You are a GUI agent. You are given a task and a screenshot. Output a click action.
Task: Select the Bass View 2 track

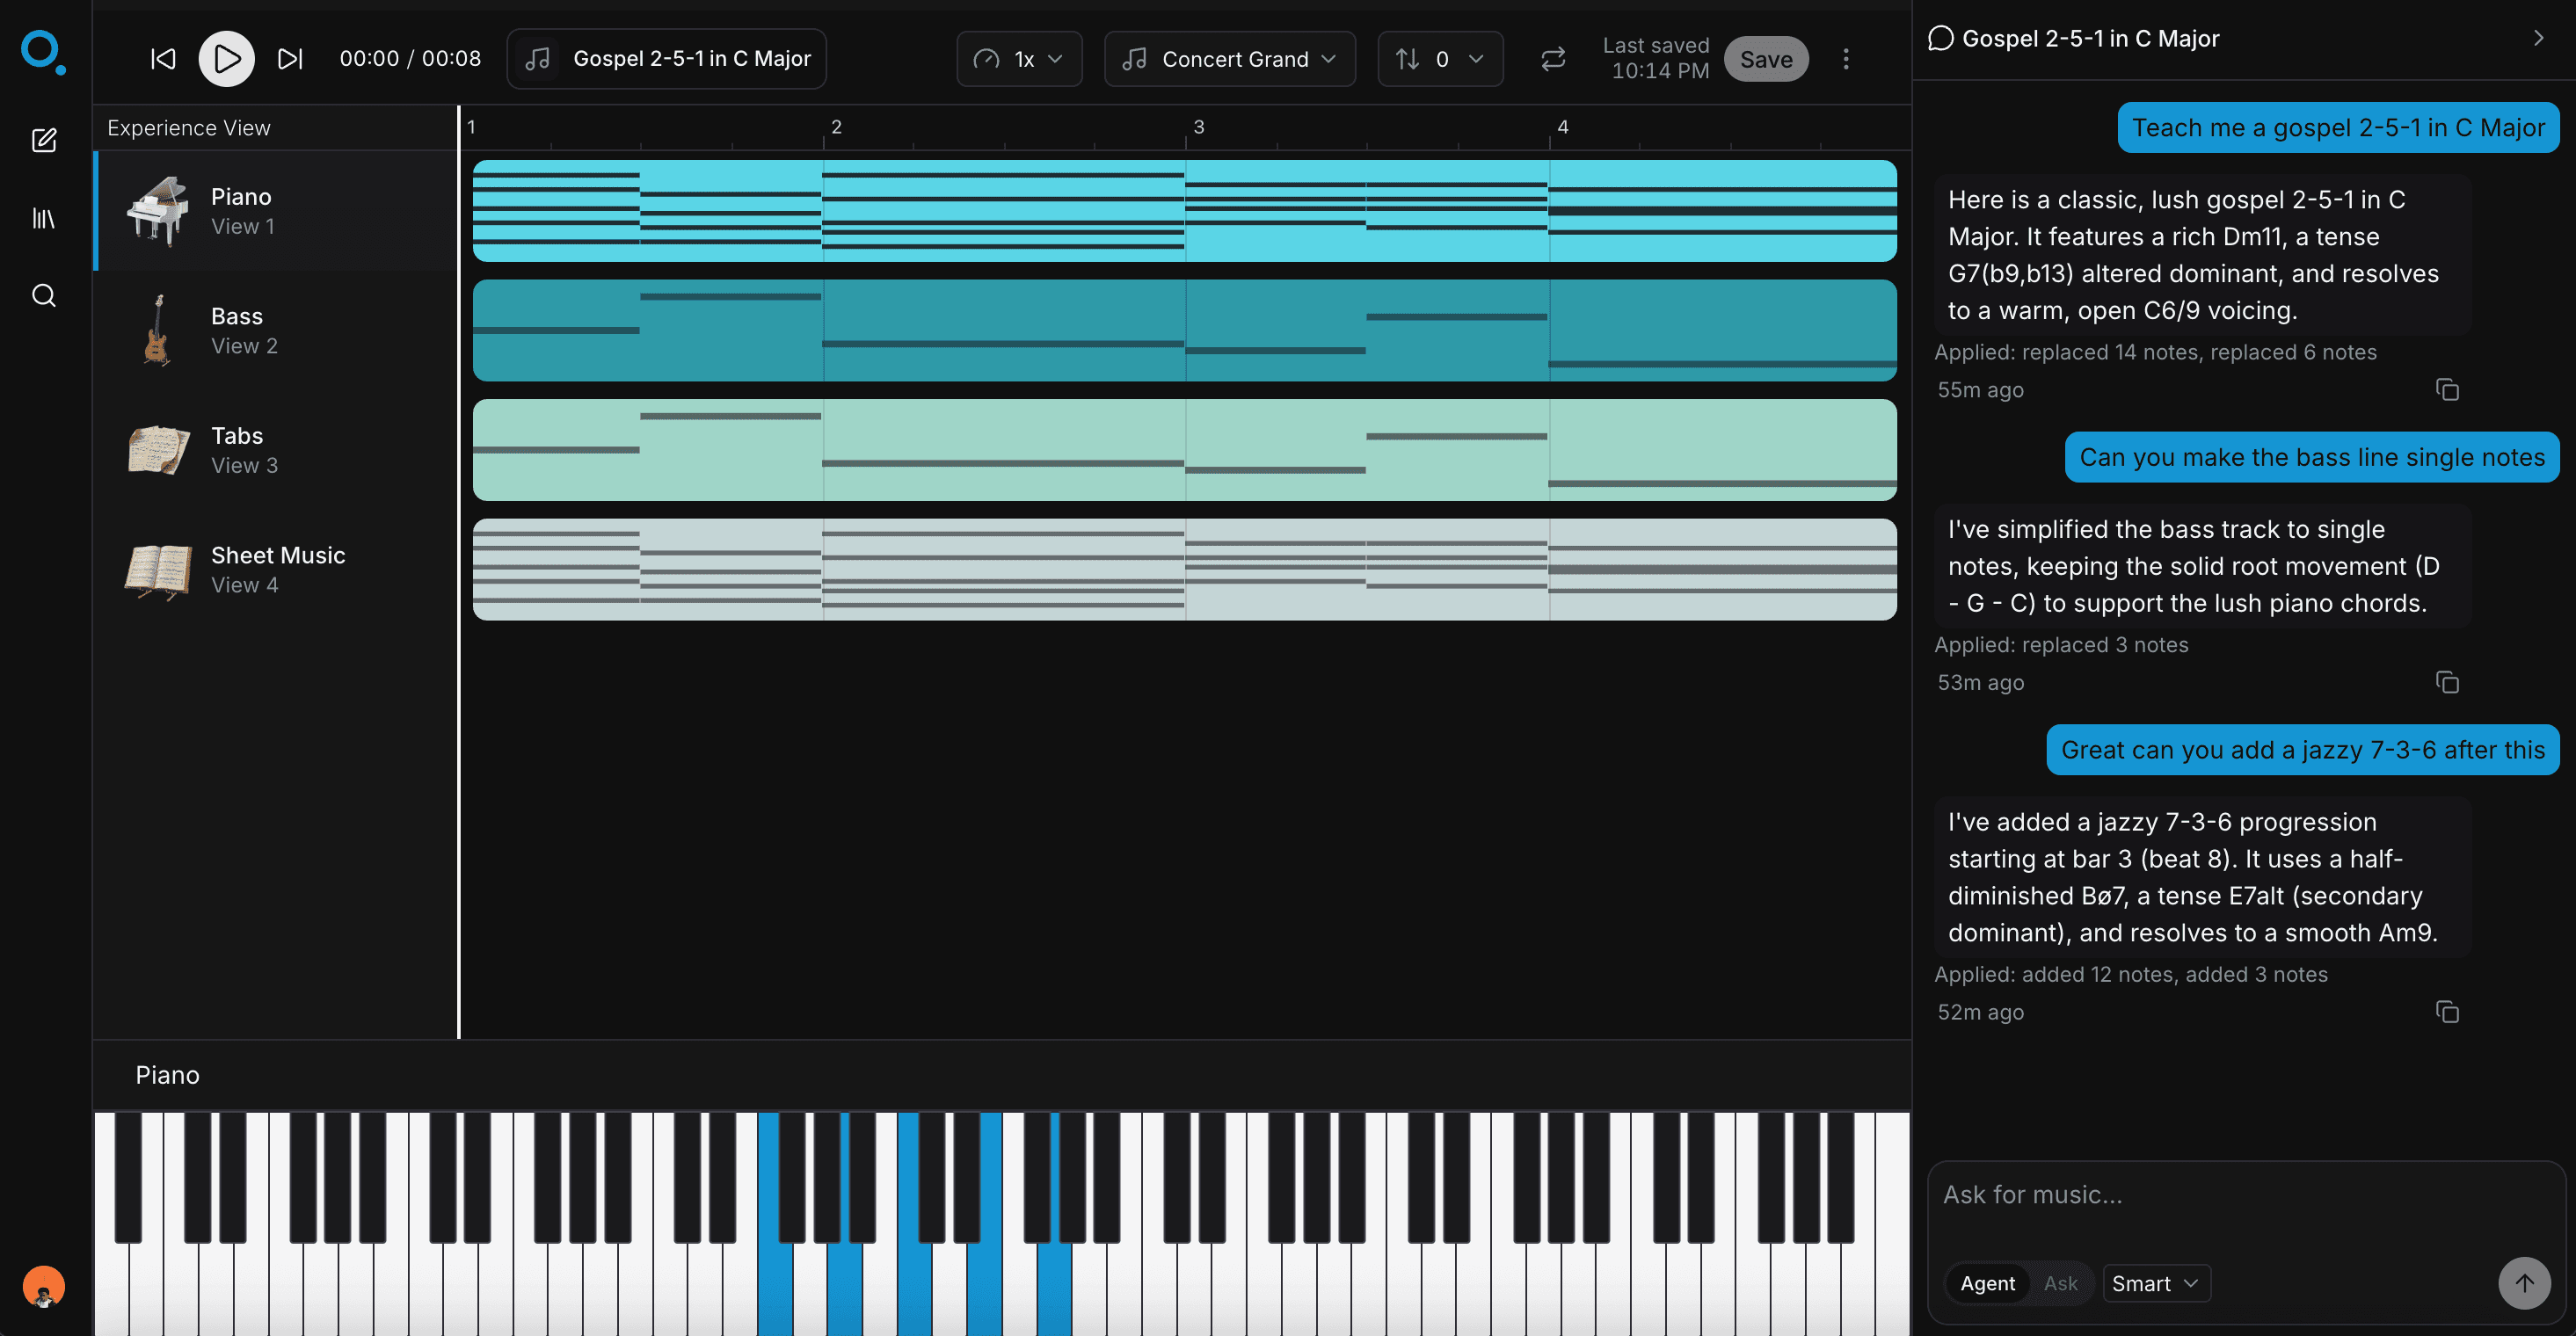click(276, 331)
